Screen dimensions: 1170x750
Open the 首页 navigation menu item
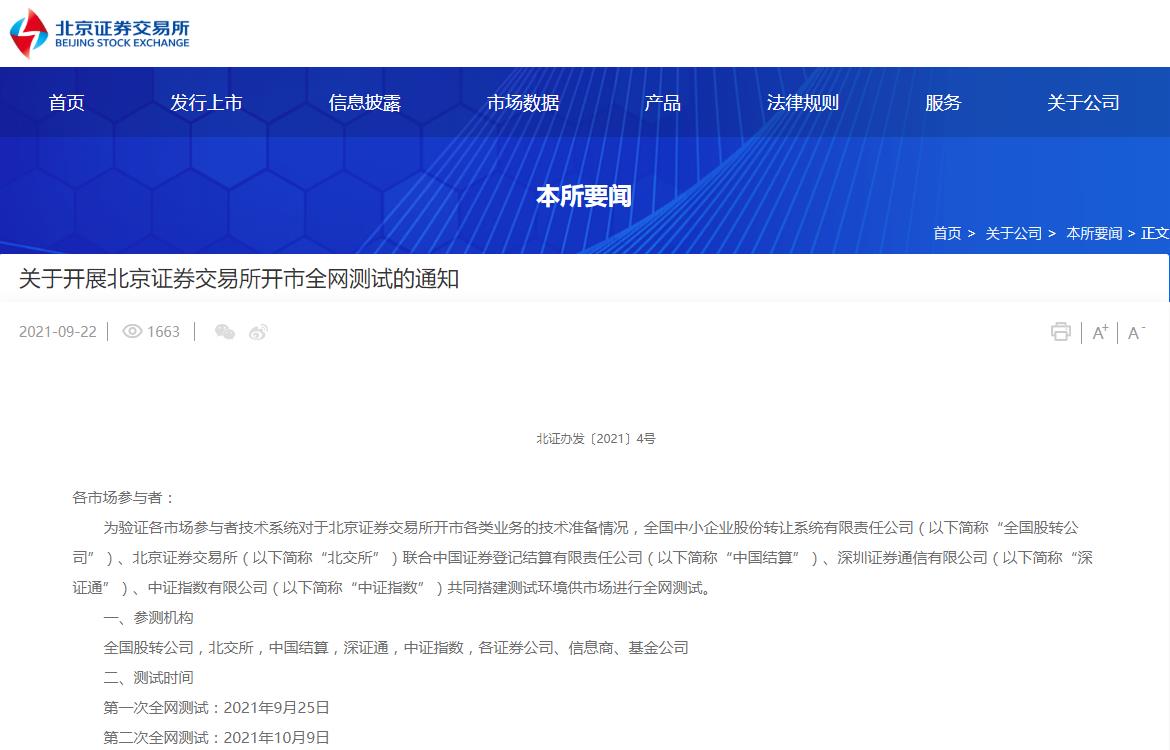[67, 102]
